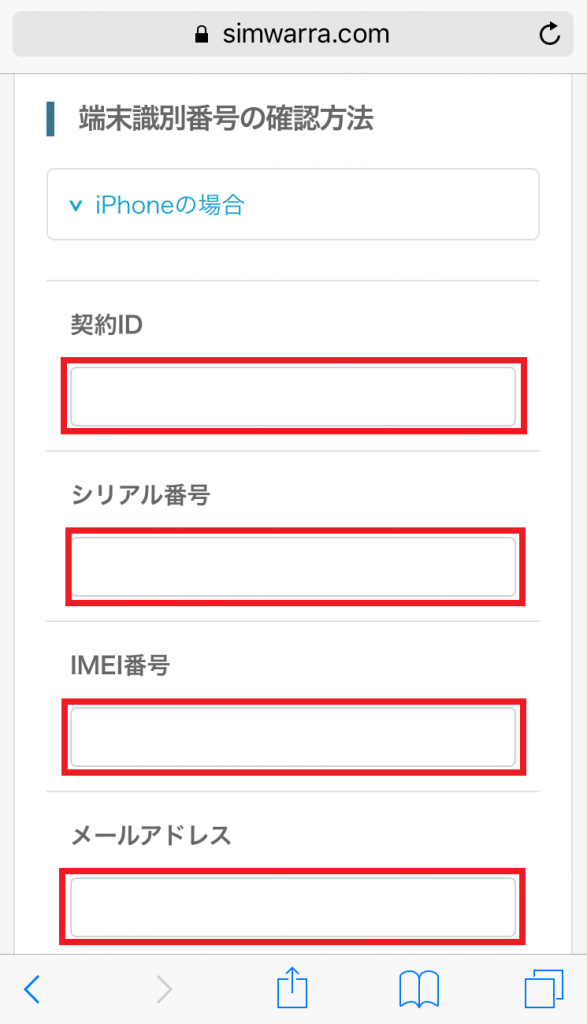587x1024 pixels.
Task: Tap the iPhoneの場合 link text
Action: click(170, 205)
